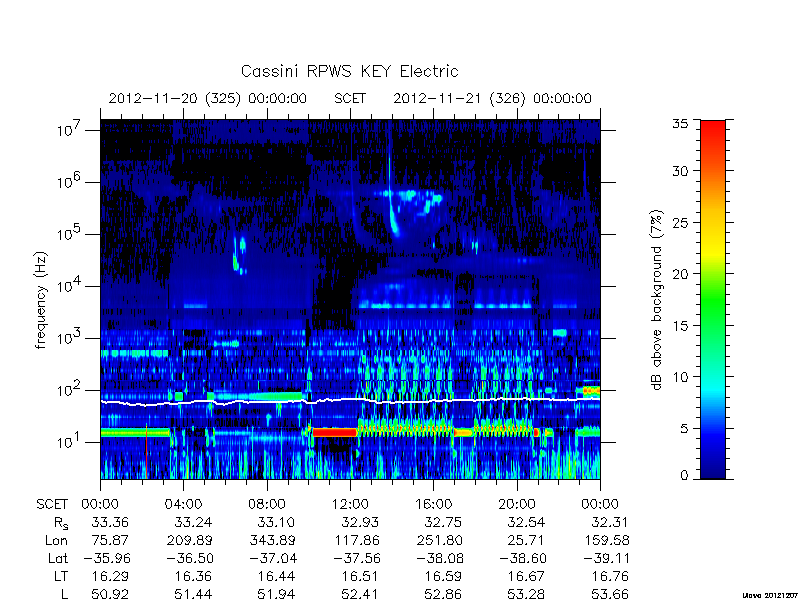Click the Rs value "33.10"

pos(277,523)
